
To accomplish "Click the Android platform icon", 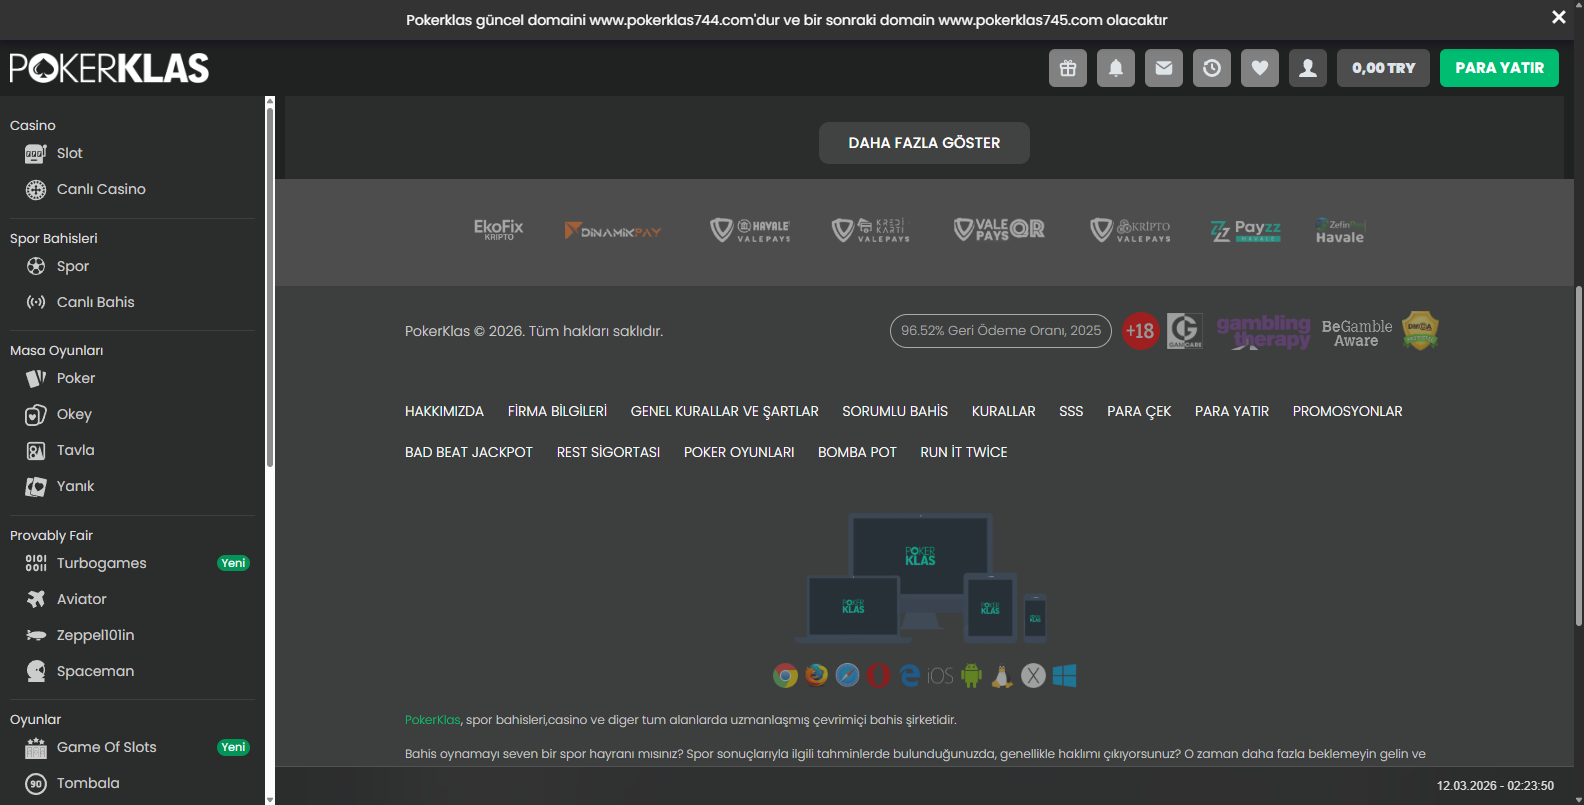I will [x=971, y=676].
